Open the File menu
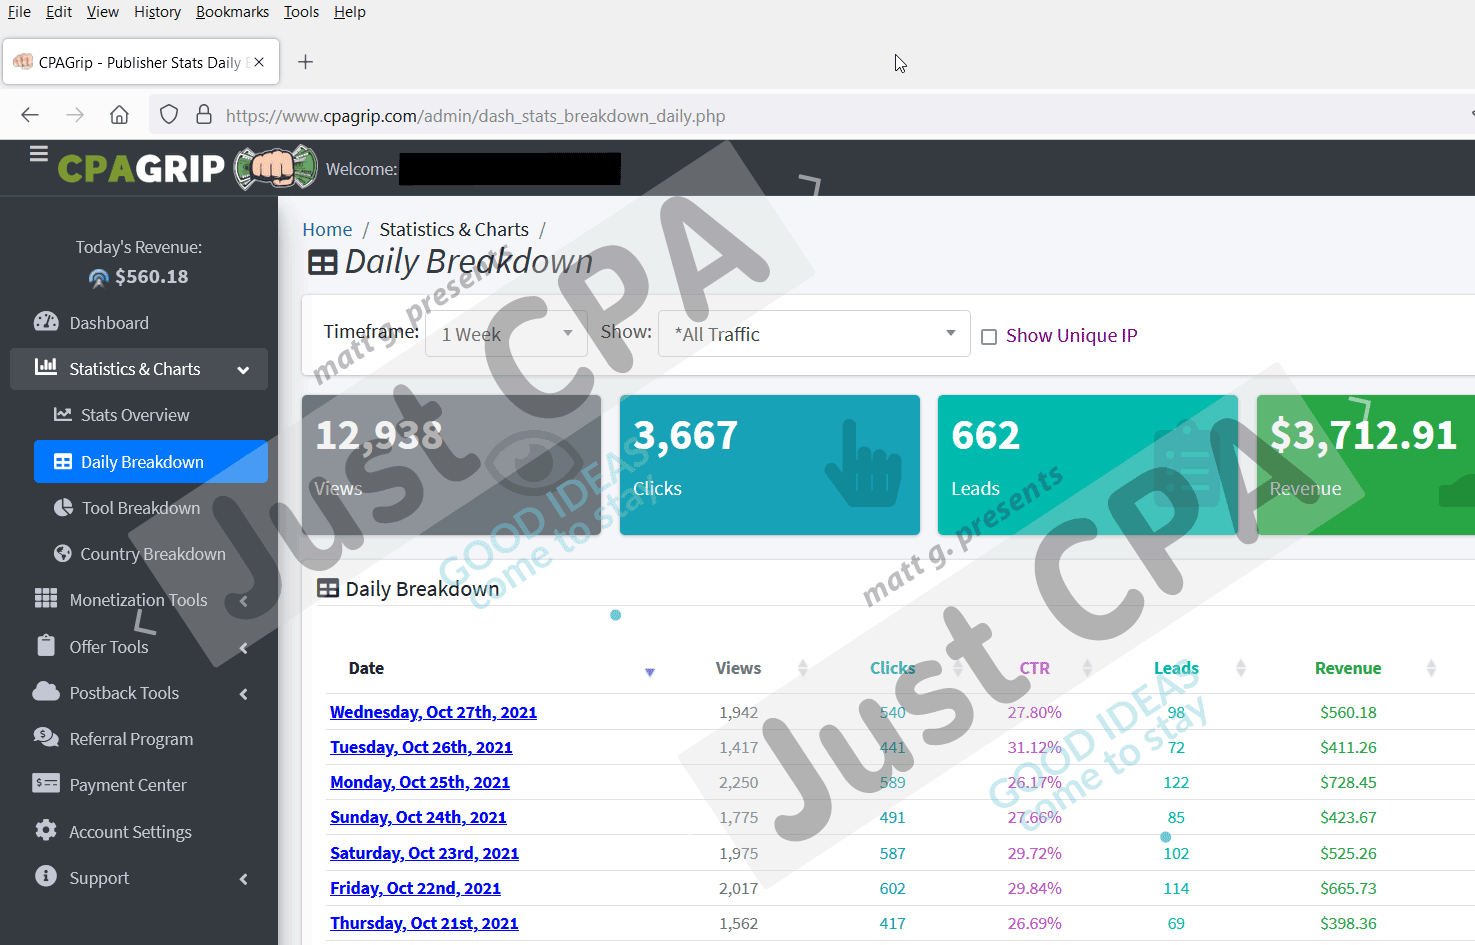 point(19,12)
